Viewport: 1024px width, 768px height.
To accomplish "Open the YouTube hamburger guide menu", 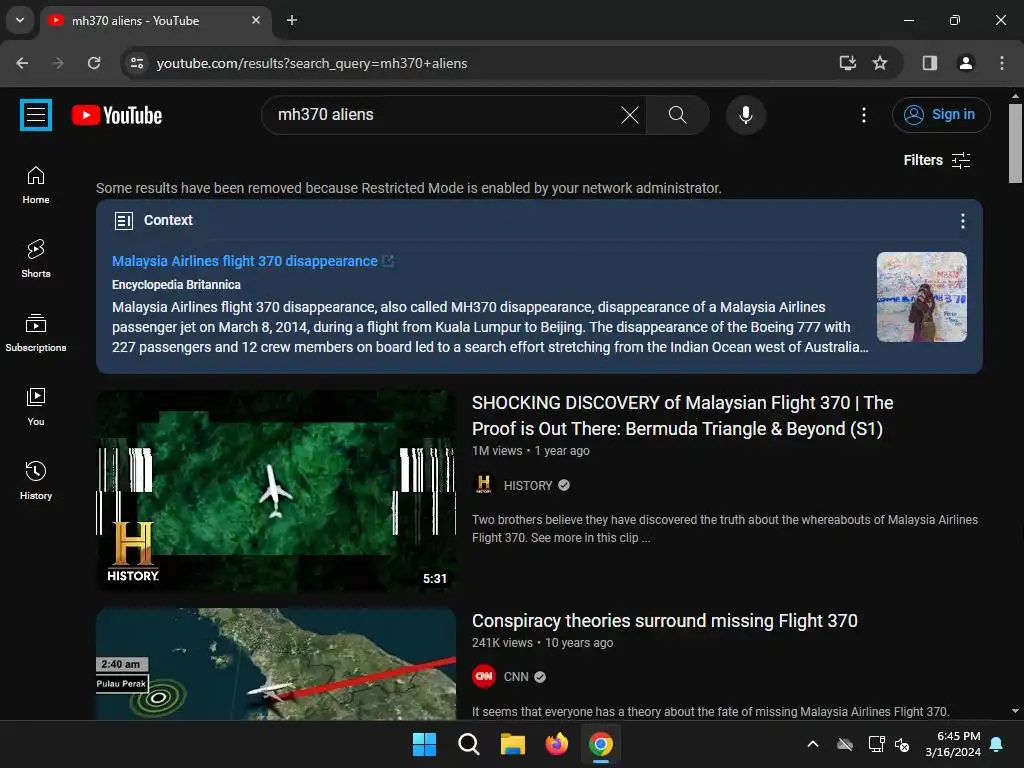I will coord(36,115).
